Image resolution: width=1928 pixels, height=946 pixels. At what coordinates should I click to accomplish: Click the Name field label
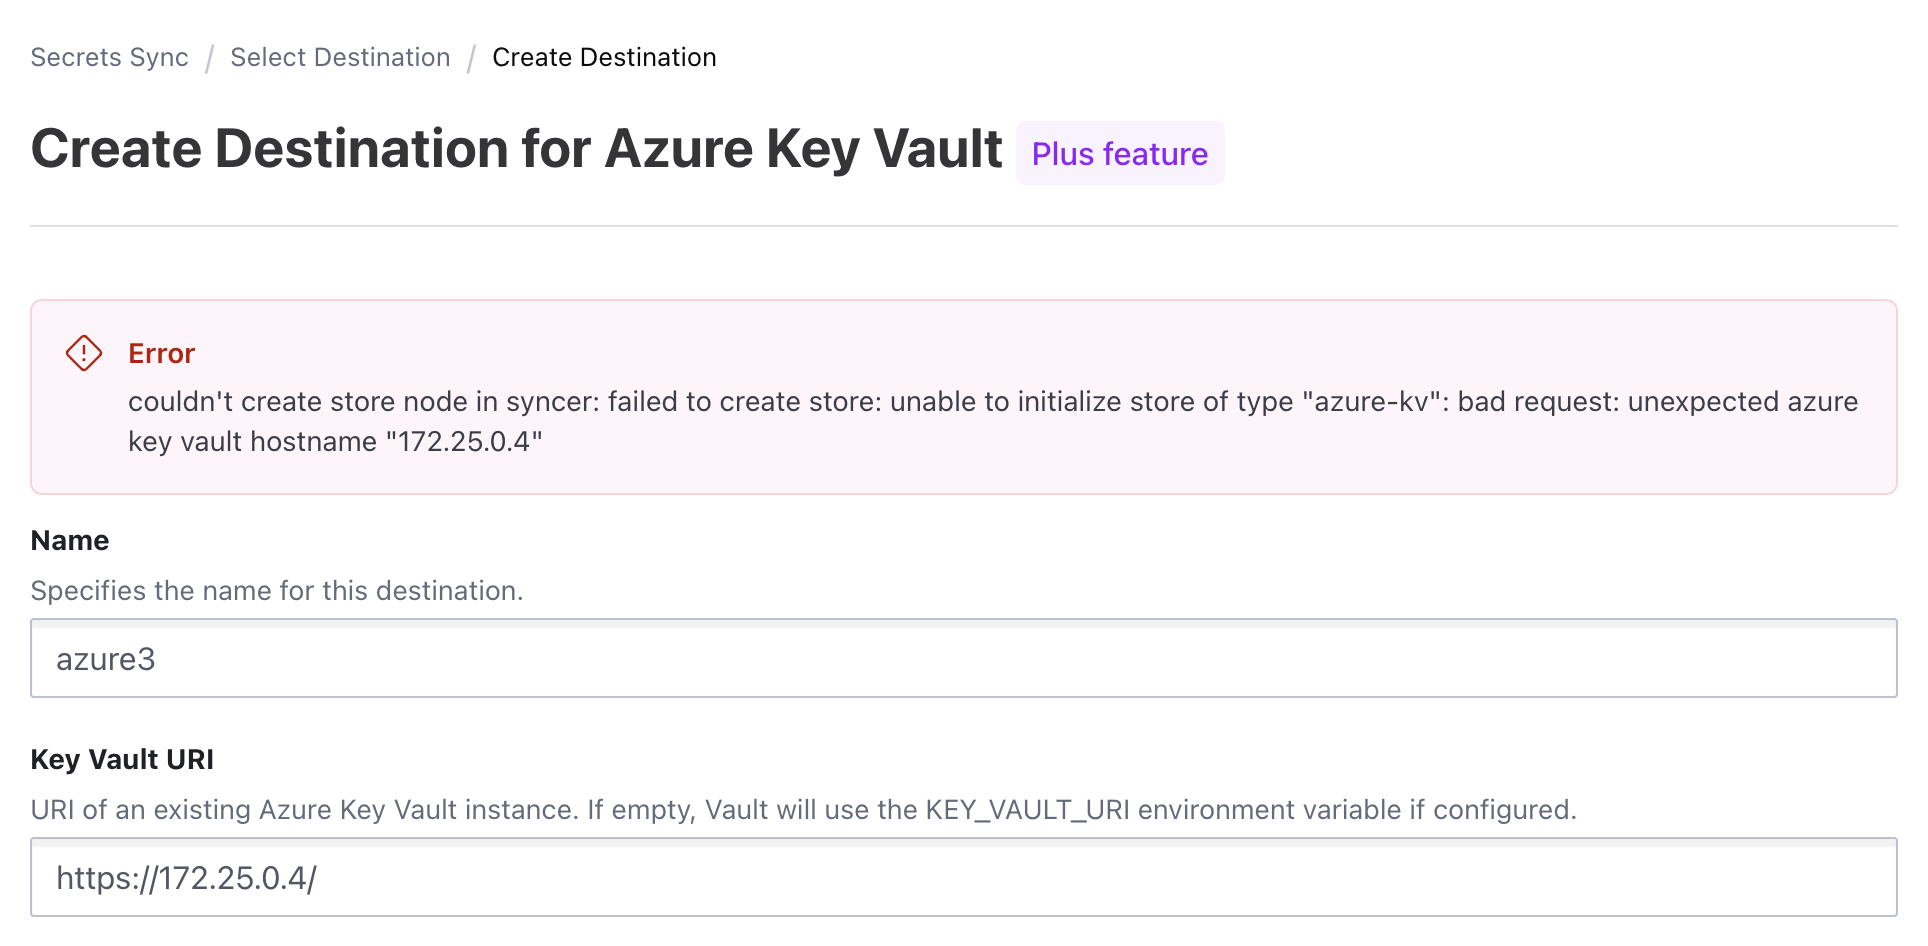click(70, 540)
